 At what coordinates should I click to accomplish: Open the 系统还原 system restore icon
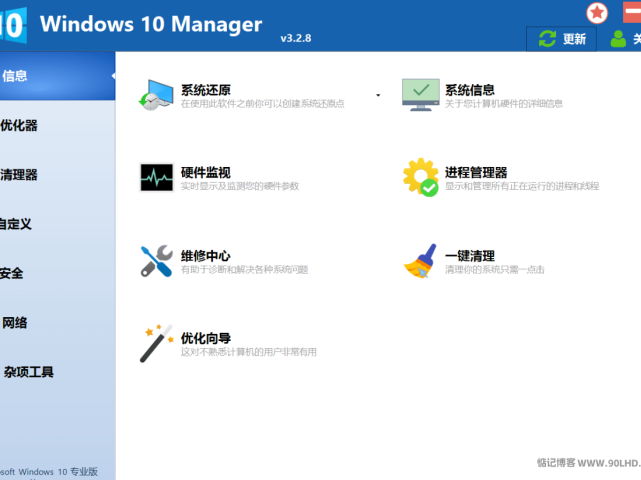coord(156,95)
